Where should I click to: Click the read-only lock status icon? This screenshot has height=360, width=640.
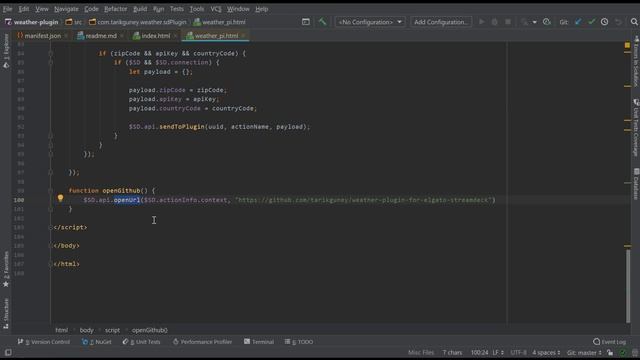[x=610, y=353]
